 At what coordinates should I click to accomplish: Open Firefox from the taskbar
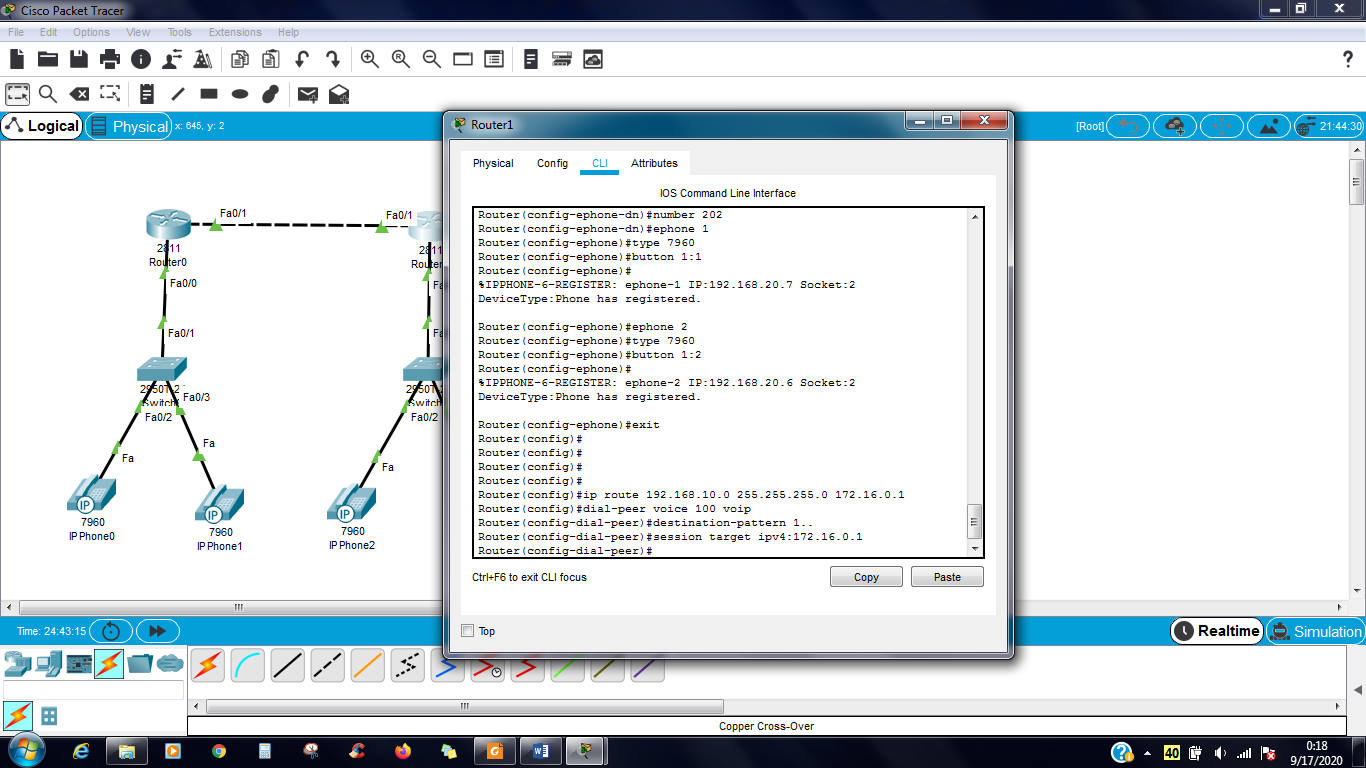coord(402,751)
